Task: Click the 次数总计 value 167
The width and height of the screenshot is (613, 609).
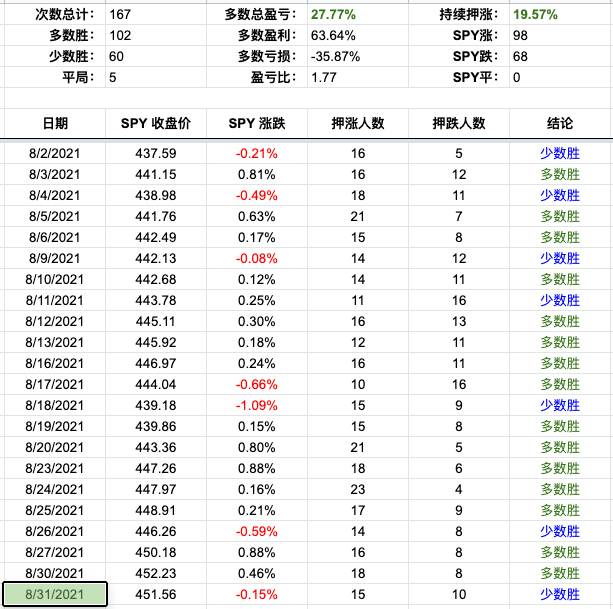Action: click(130, 16)
